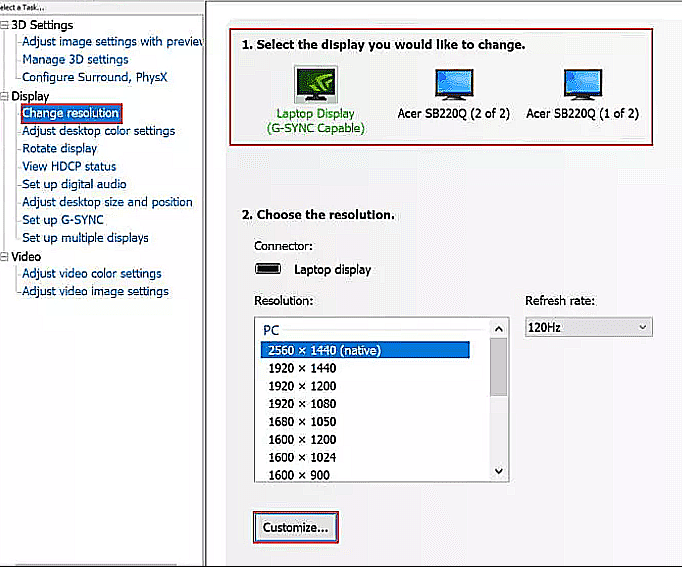The width and height of the screenshot is (682, 567).
Task: Click the Video tree label
Action: tap(26, 257)
